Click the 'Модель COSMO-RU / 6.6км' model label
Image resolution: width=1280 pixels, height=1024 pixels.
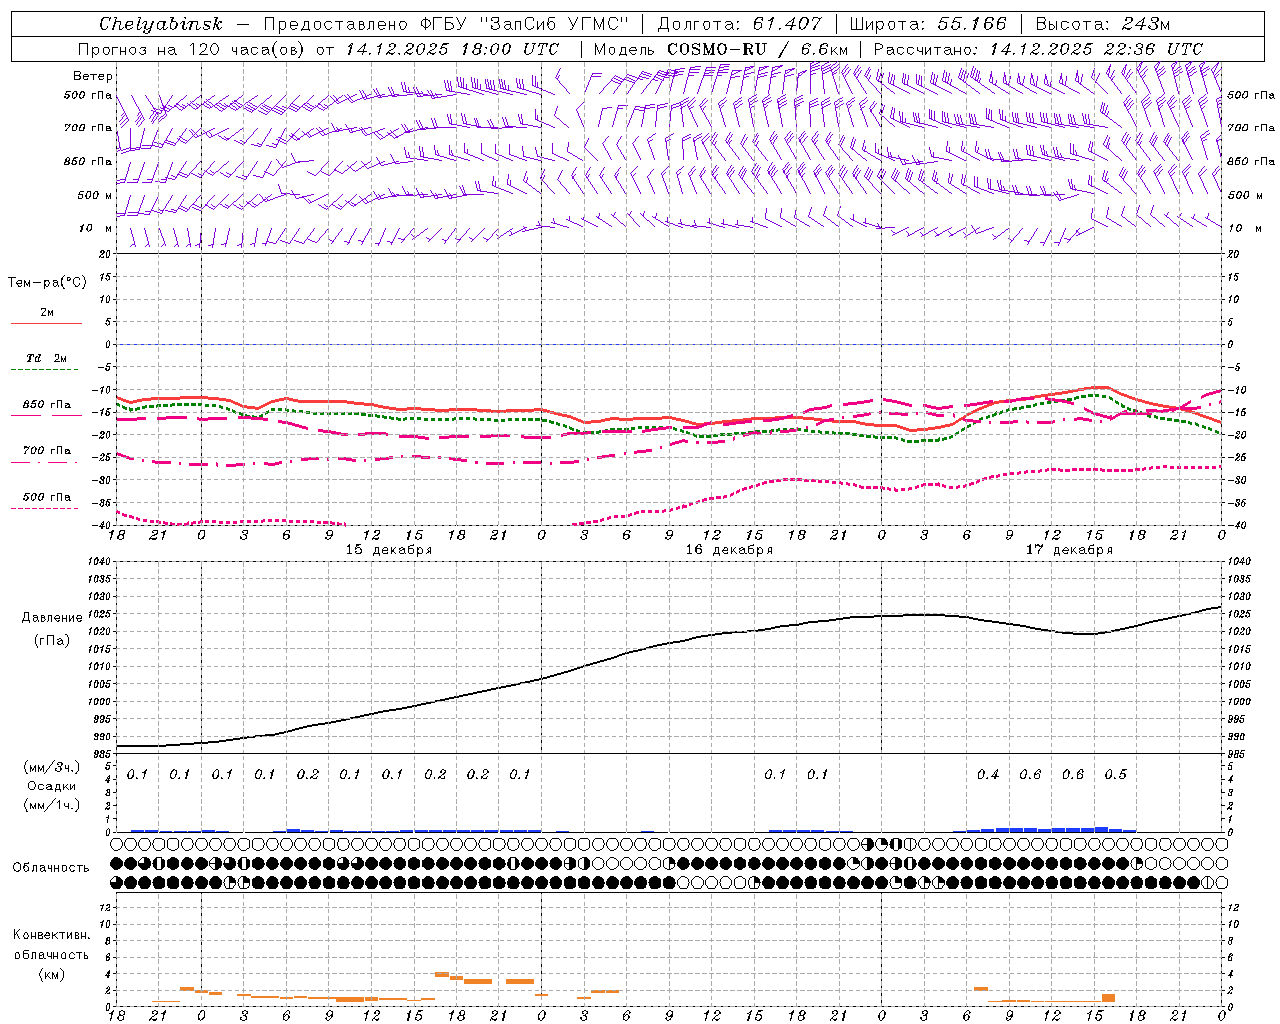click(721, 49)
